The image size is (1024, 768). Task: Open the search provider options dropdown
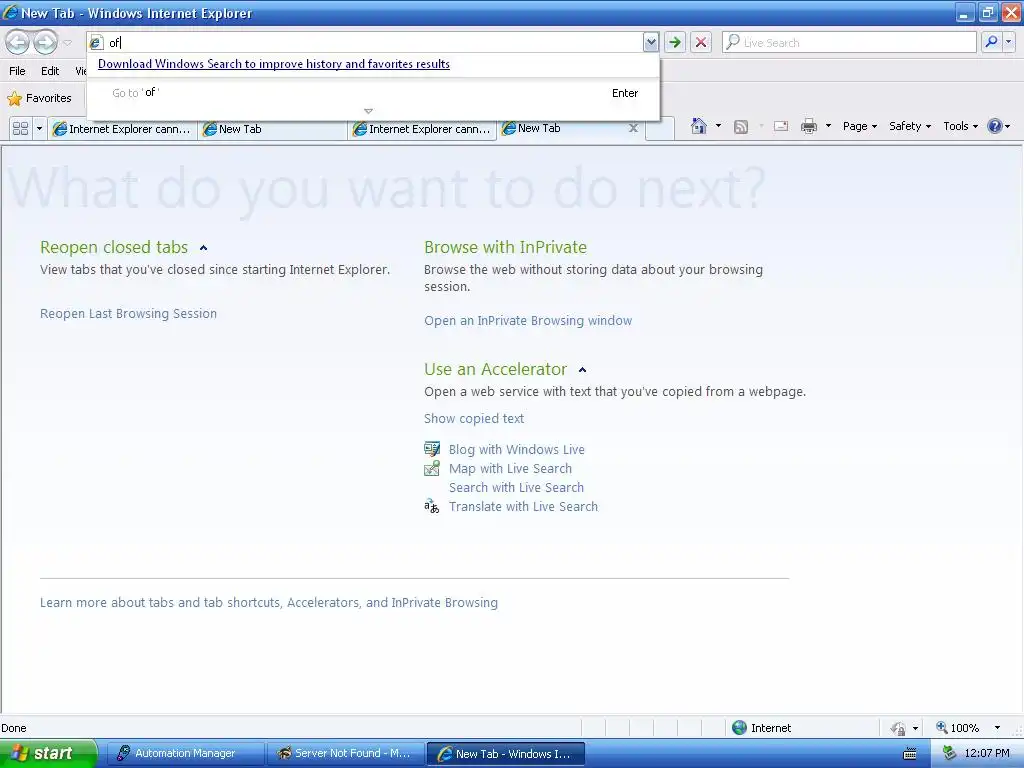(x=1008, y=42)
